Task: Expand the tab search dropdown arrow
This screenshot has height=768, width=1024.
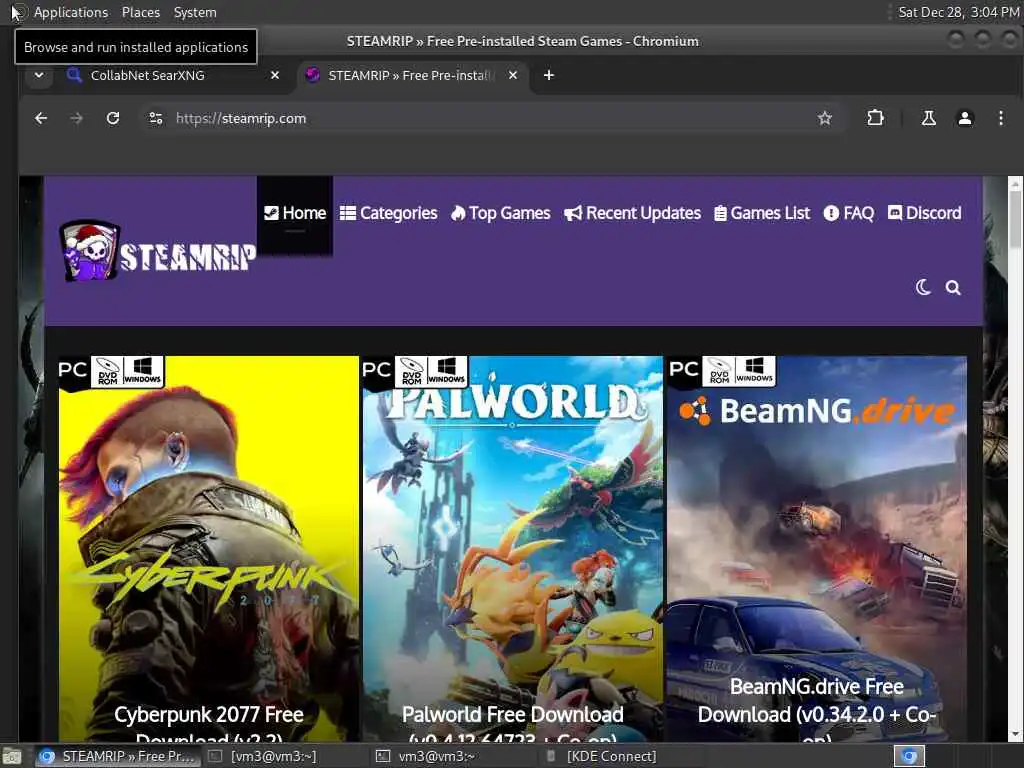Action: 39,75
